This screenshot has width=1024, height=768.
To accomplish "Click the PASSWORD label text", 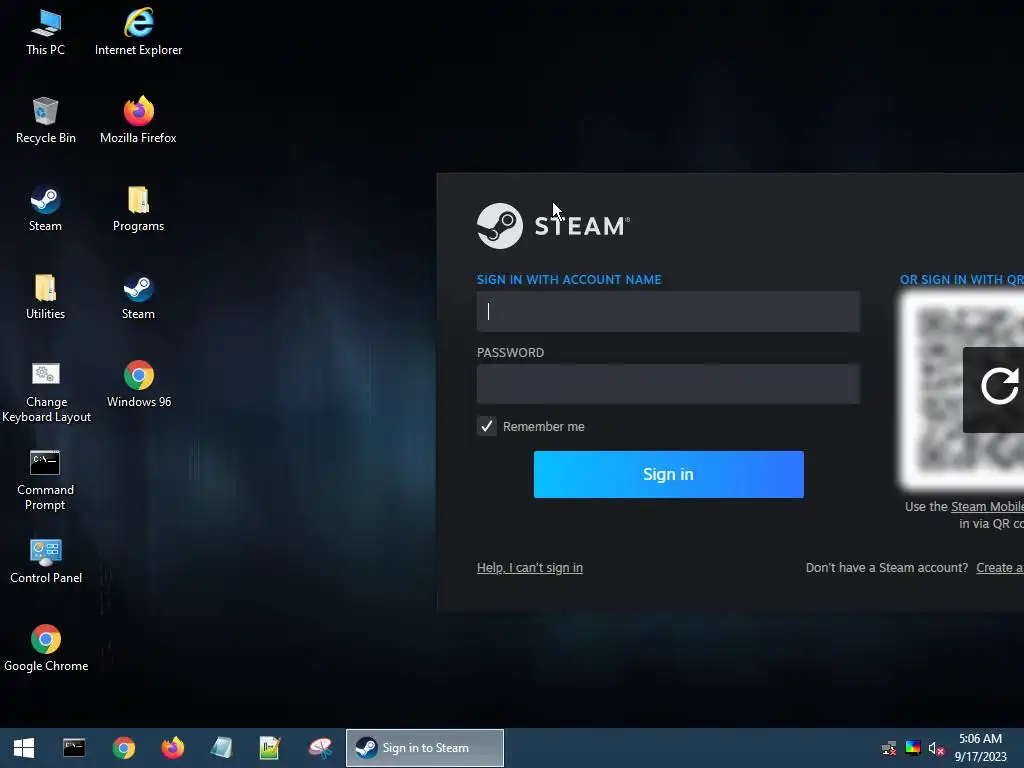I will coord(510,353).
